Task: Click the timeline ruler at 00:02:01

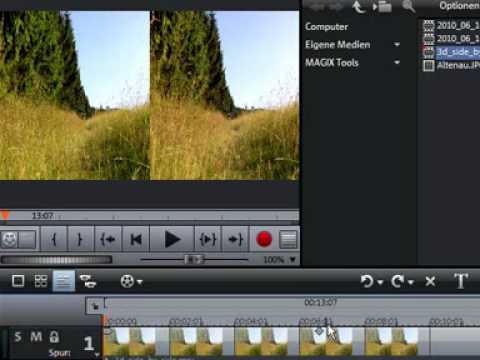Action: click(x=186, y=322)
